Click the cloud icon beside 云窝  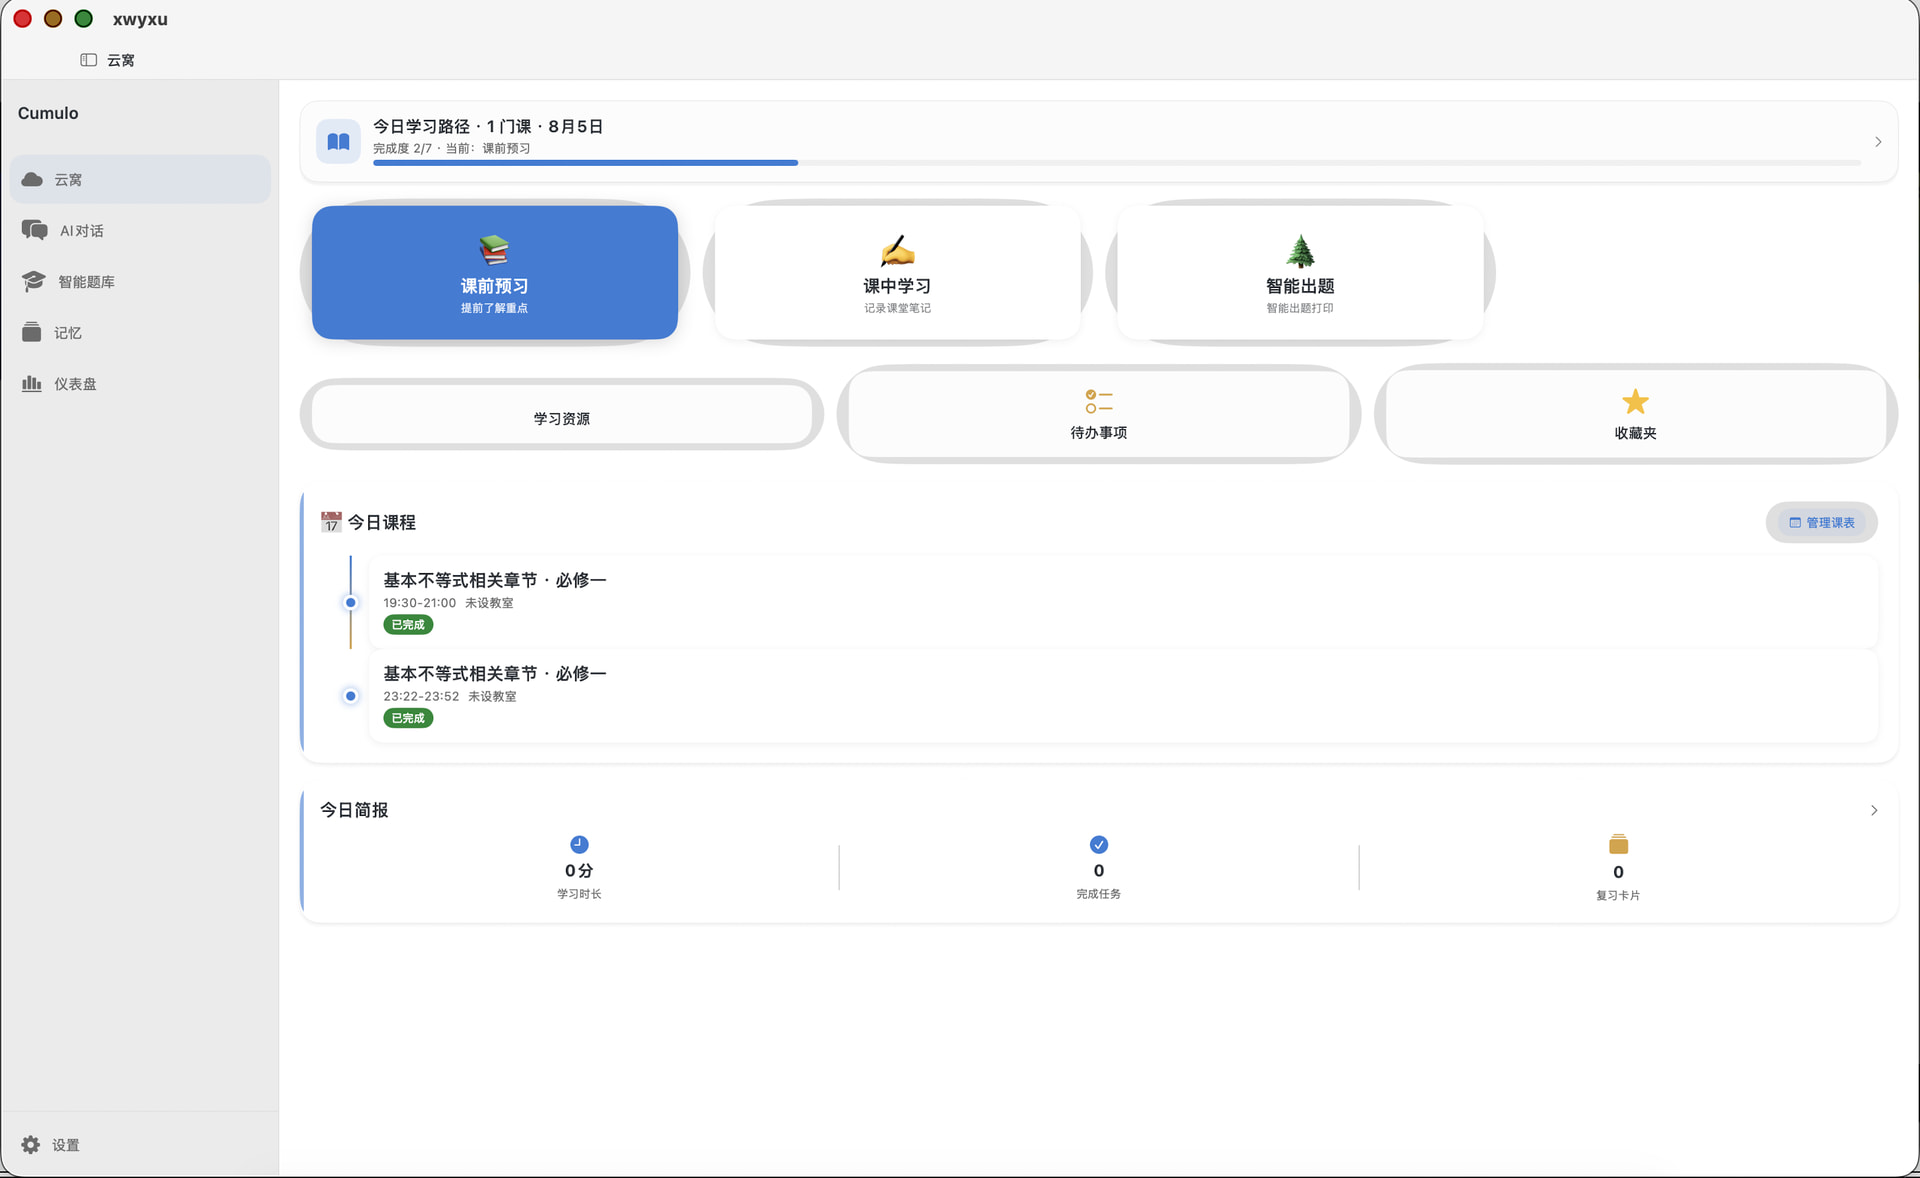32,179
